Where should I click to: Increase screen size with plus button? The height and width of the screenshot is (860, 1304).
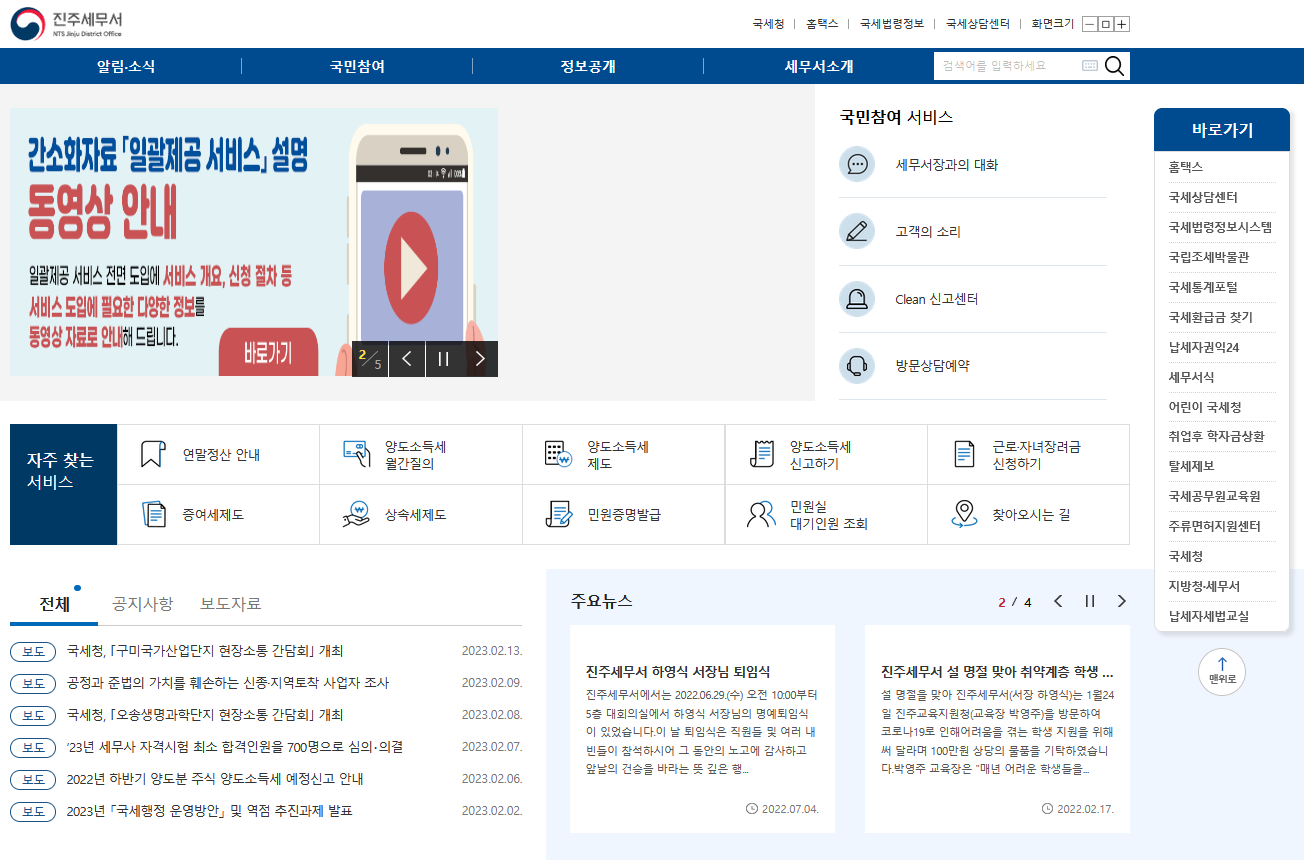pos(1122,24)
